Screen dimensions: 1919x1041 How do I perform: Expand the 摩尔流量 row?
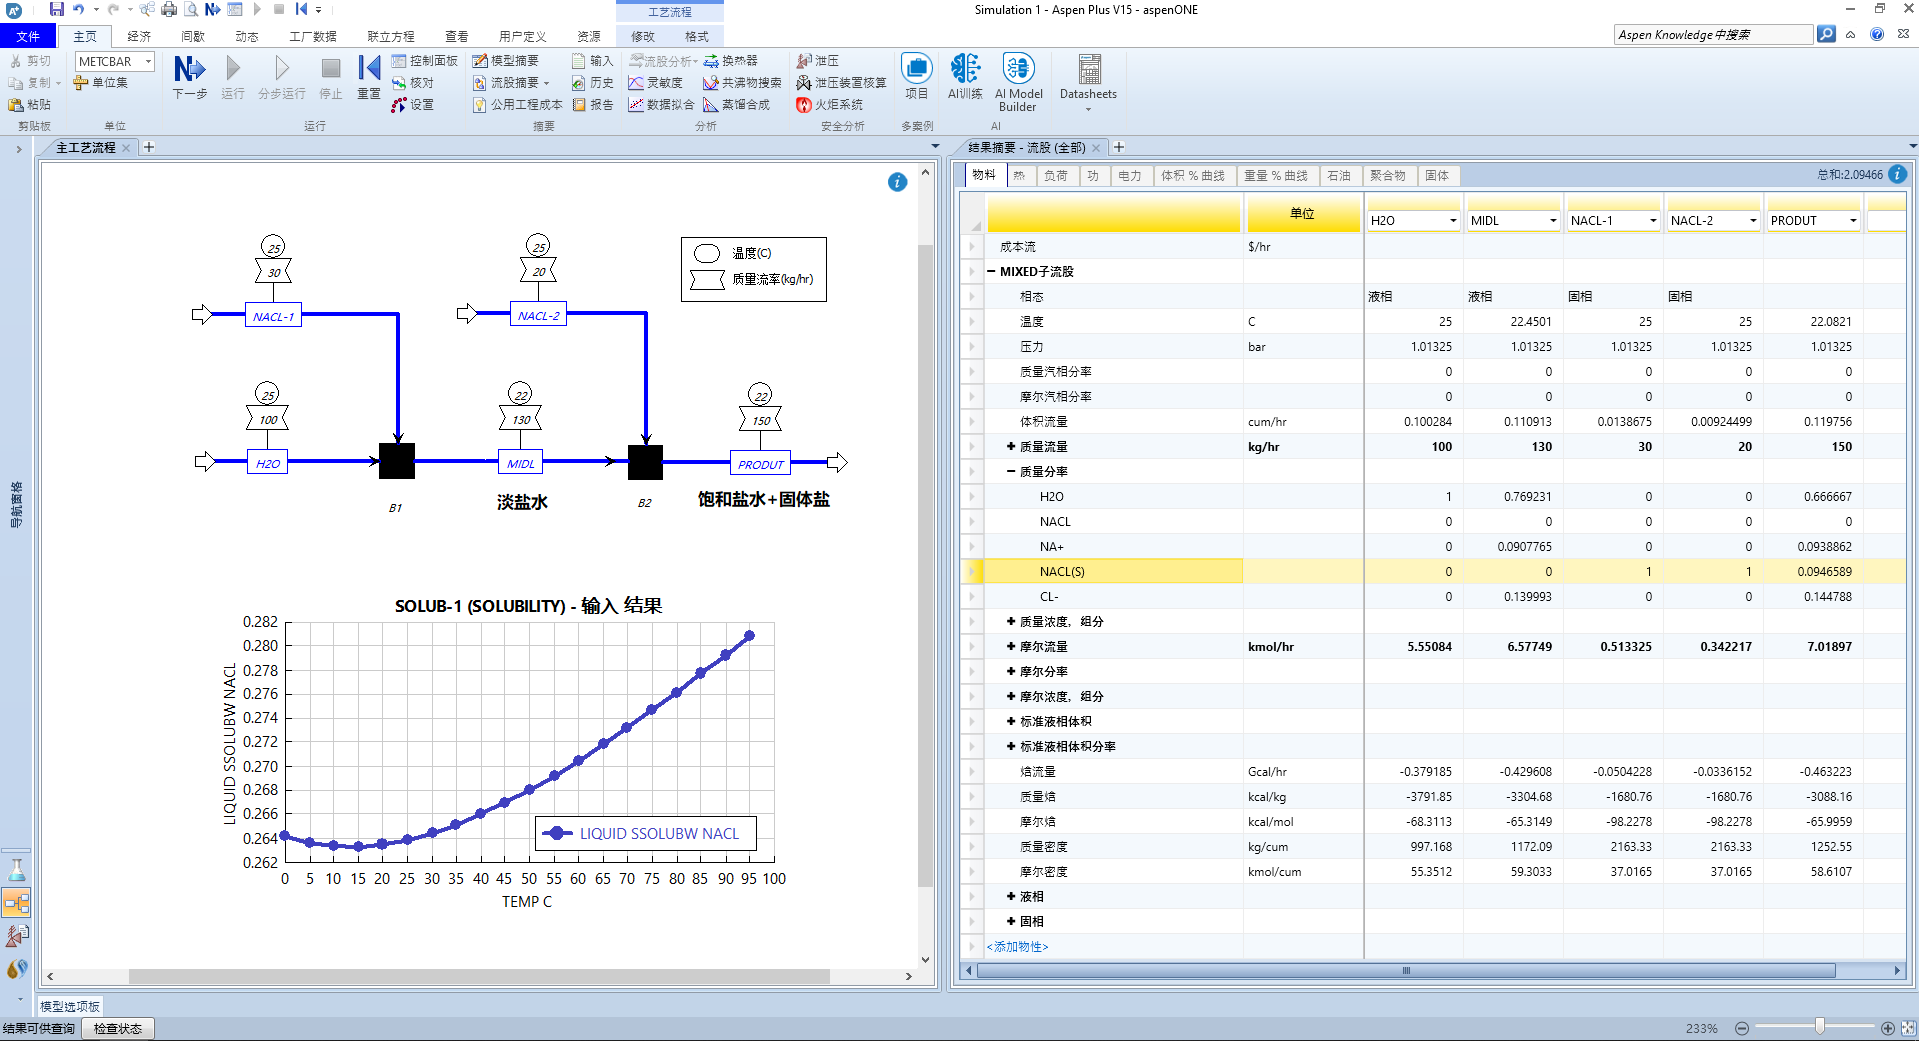1011,647
